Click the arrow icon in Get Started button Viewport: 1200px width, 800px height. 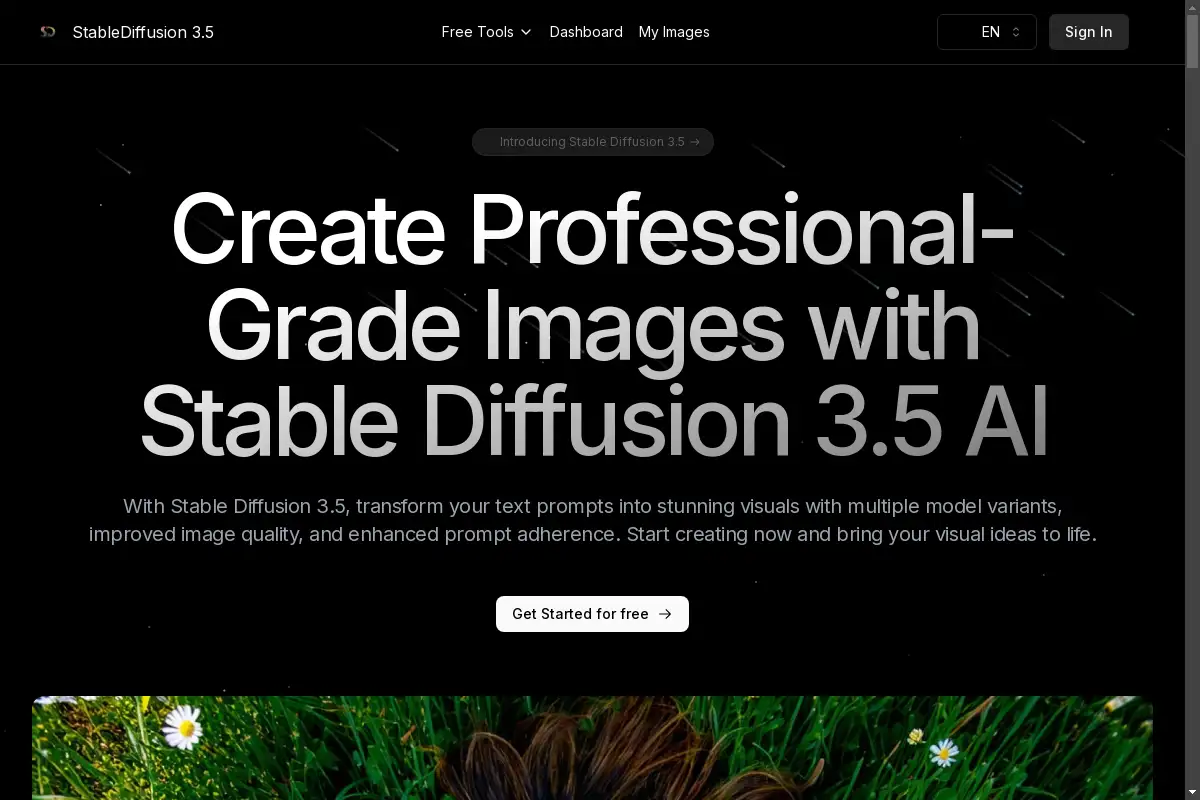tap(664, 614)
